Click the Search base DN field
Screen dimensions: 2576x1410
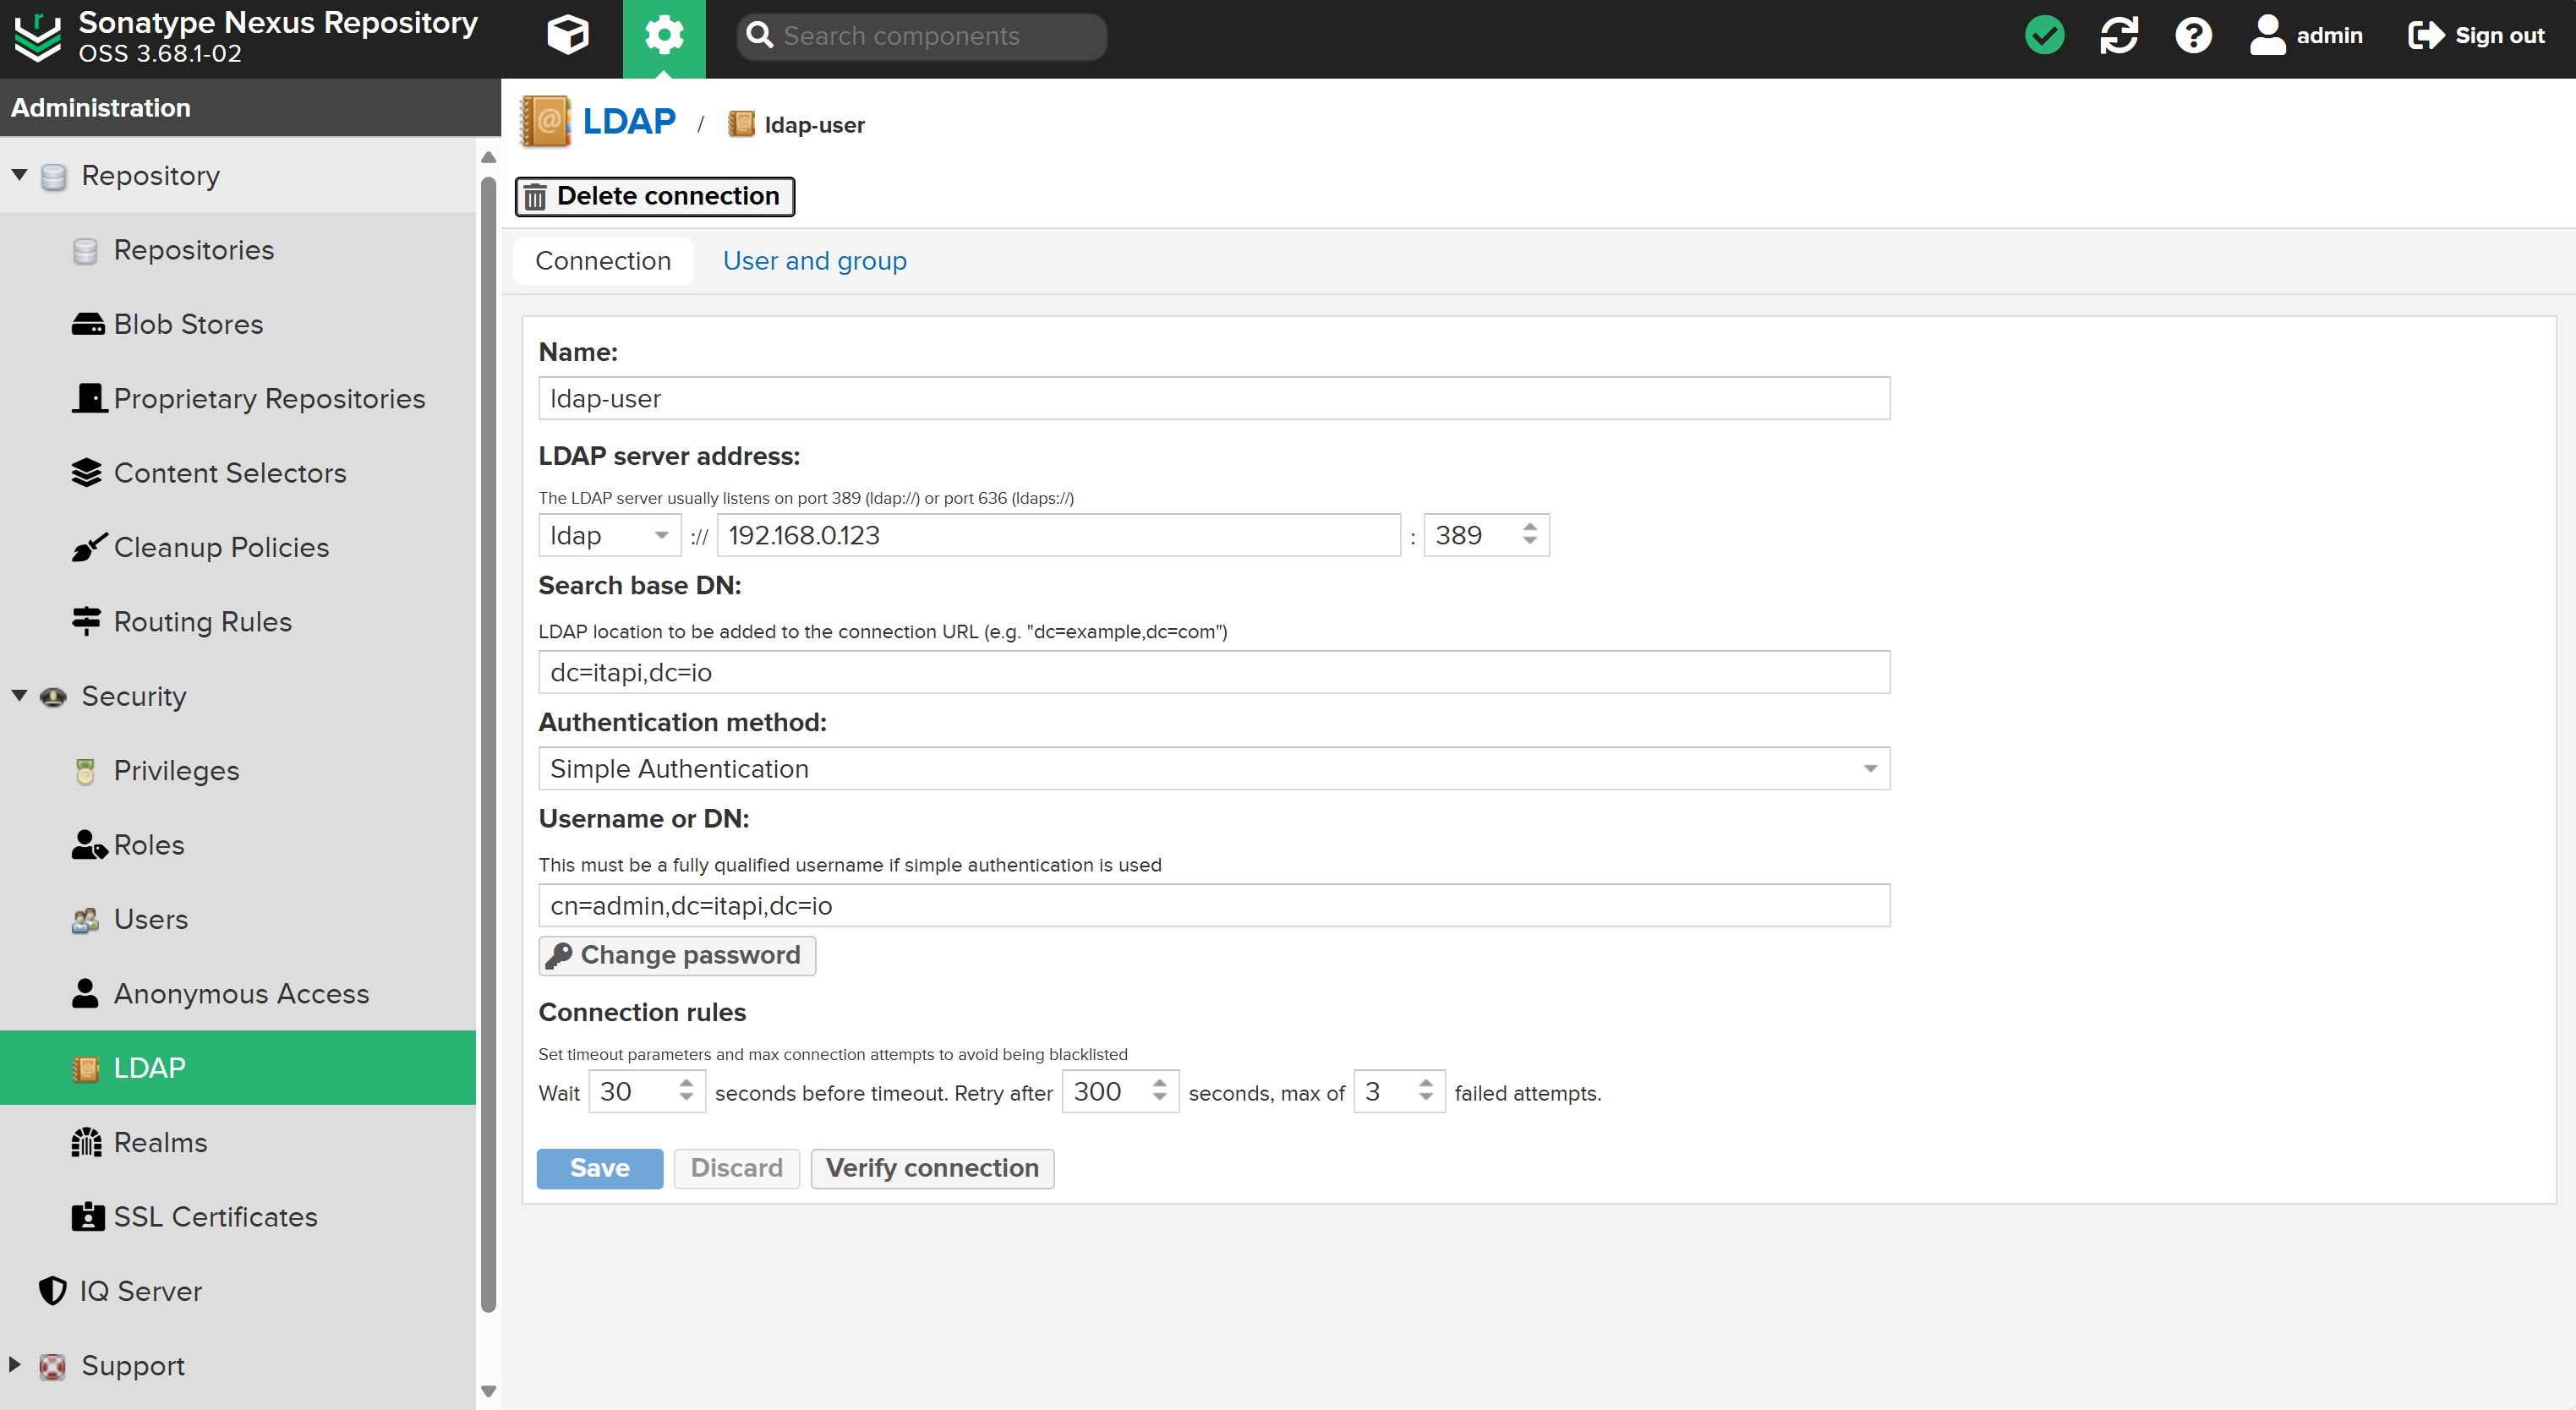[x=1214, y=672]
